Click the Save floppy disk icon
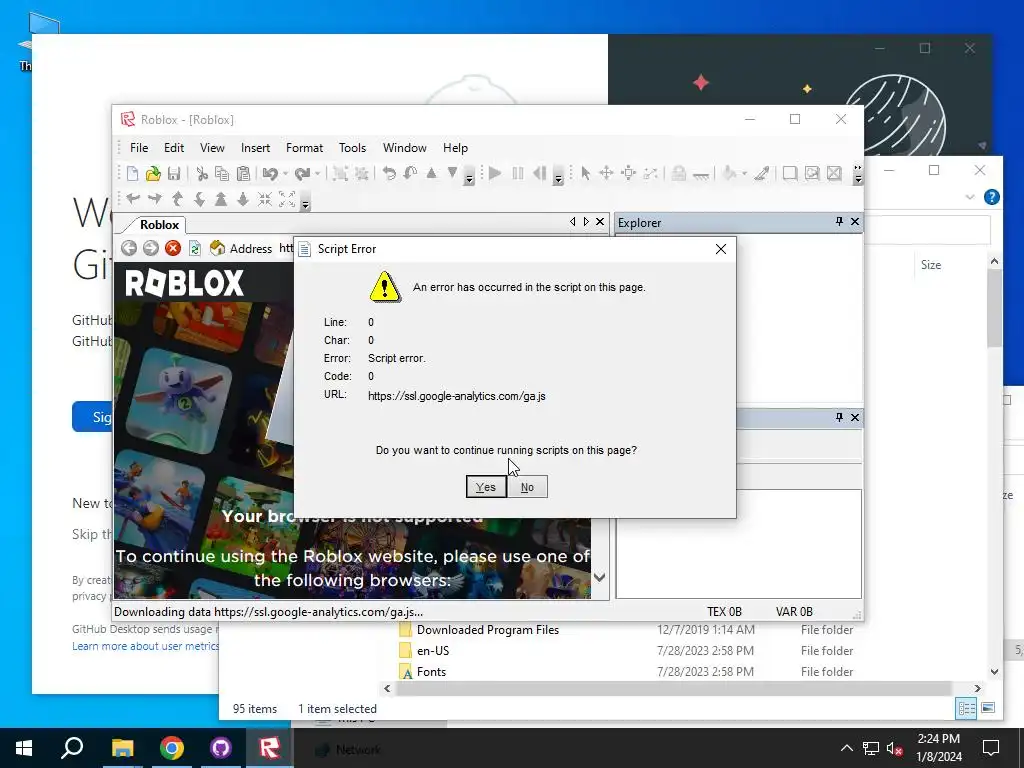Viewport: 1024px width, 768px height. coord(174,174)
